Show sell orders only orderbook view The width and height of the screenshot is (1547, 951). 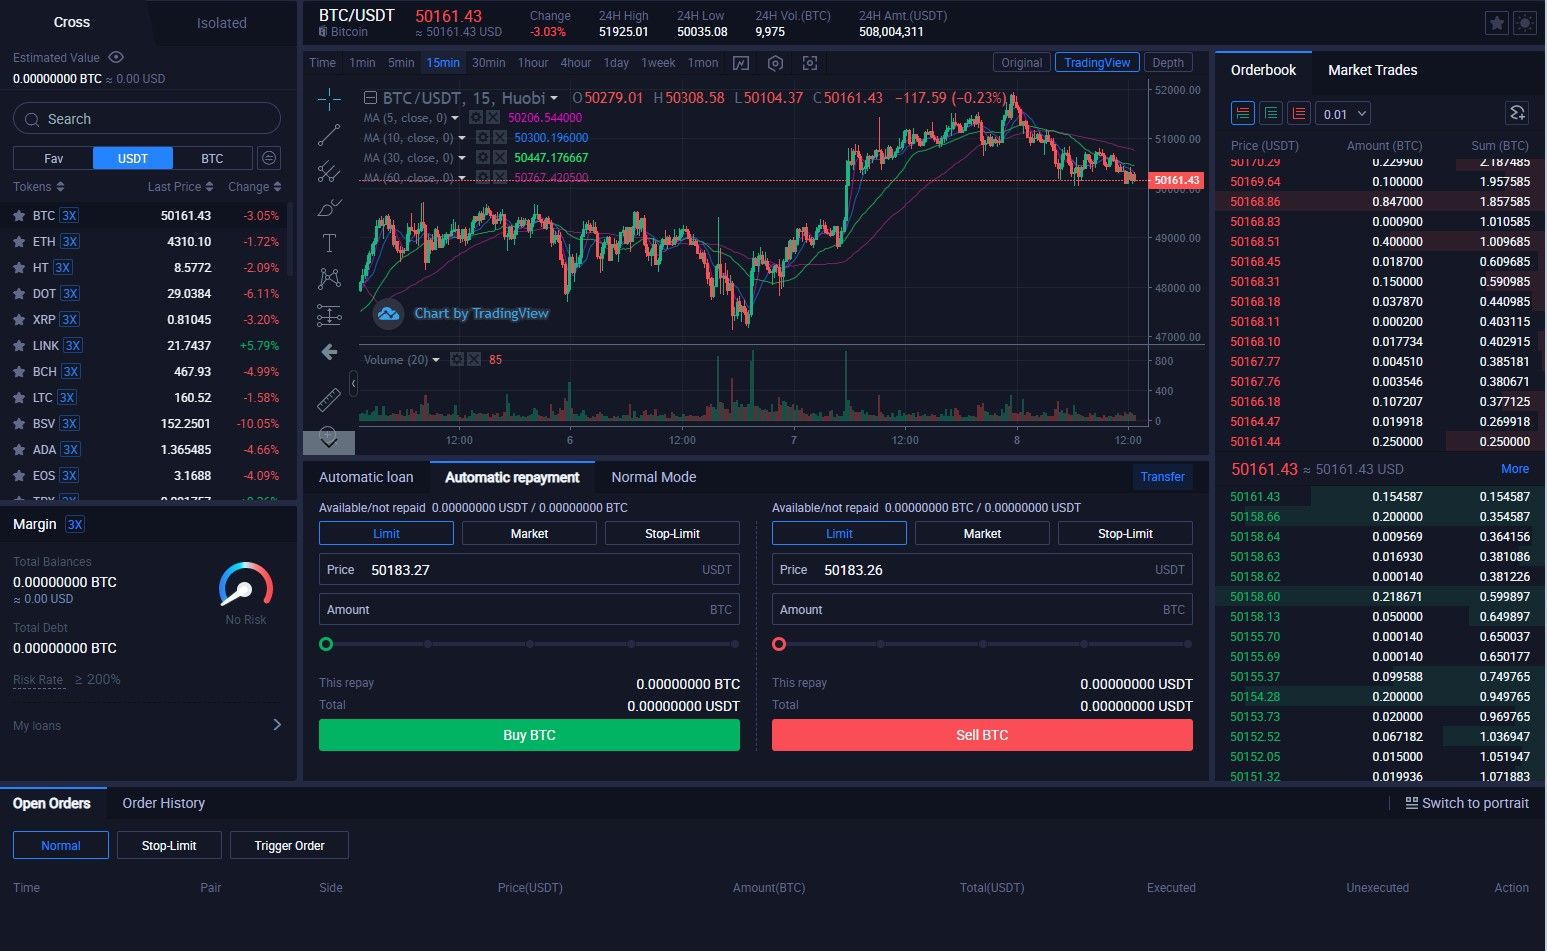pos(1299,113)
